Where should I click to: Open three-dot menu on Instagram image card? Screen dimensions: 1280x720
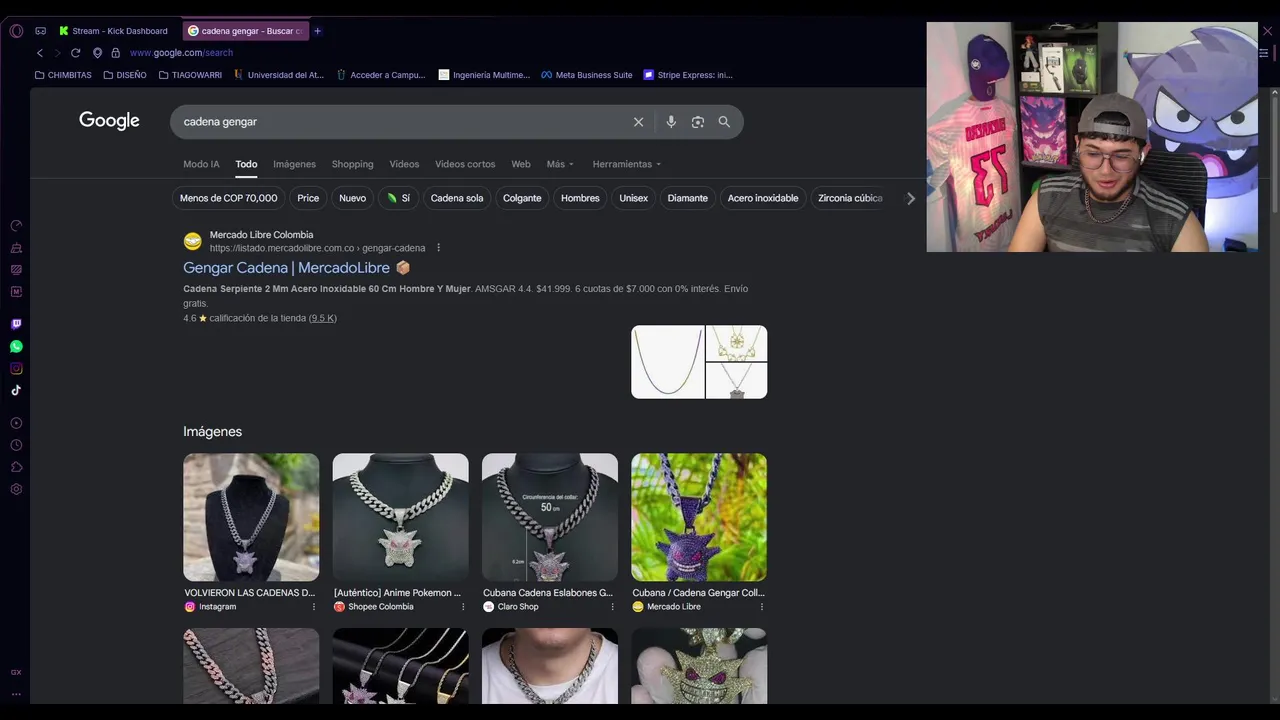(x=313, y=607)
